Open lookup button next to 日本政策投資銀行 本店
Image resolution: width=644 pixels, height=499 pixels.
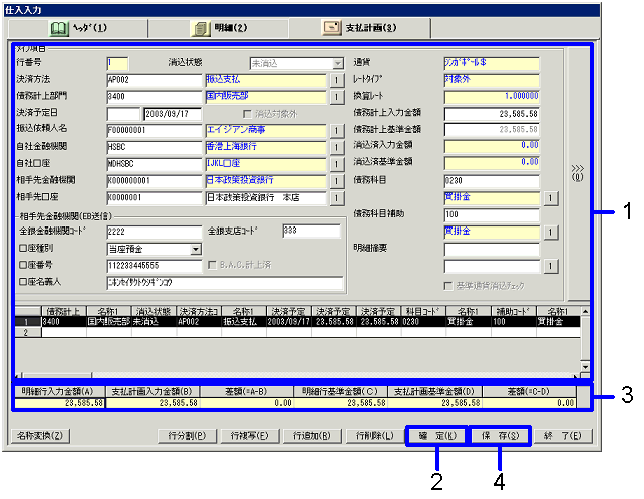click(336, 198)
